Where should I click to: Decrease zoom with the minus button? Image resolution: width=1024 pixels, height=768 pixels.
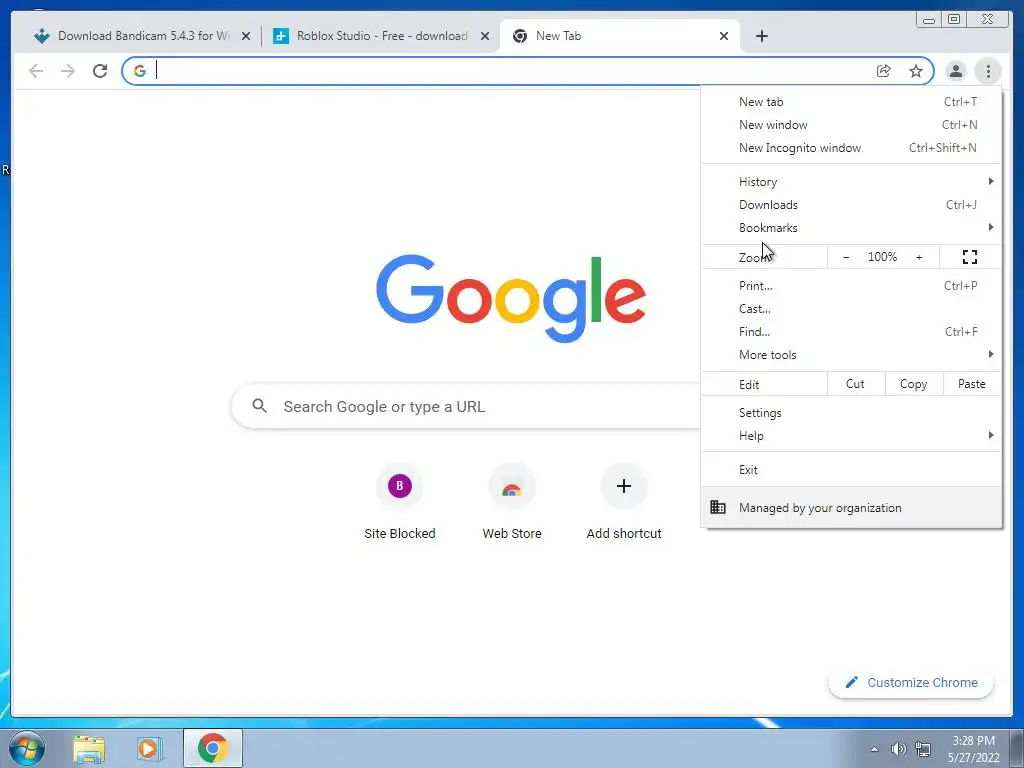846,257
